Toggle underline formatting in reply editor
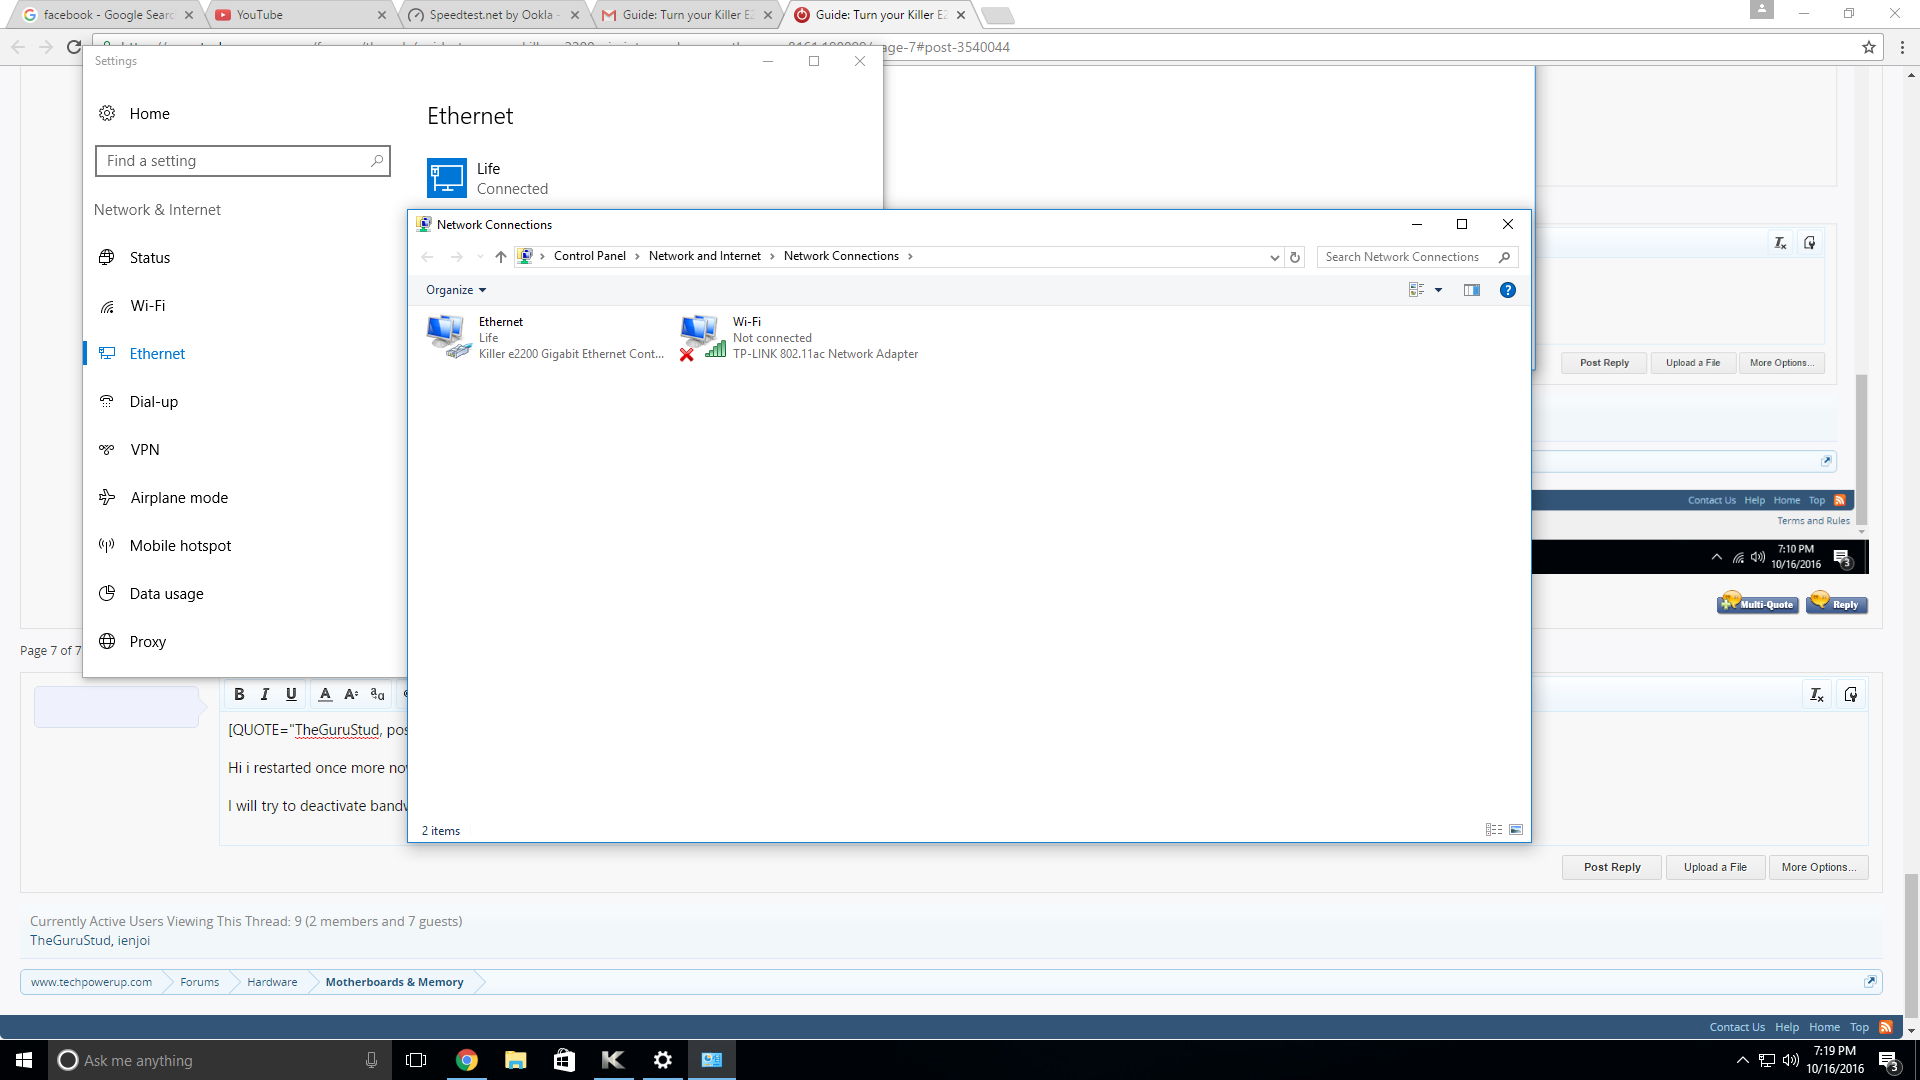1920x1080 pixels. tap(291, 694)
